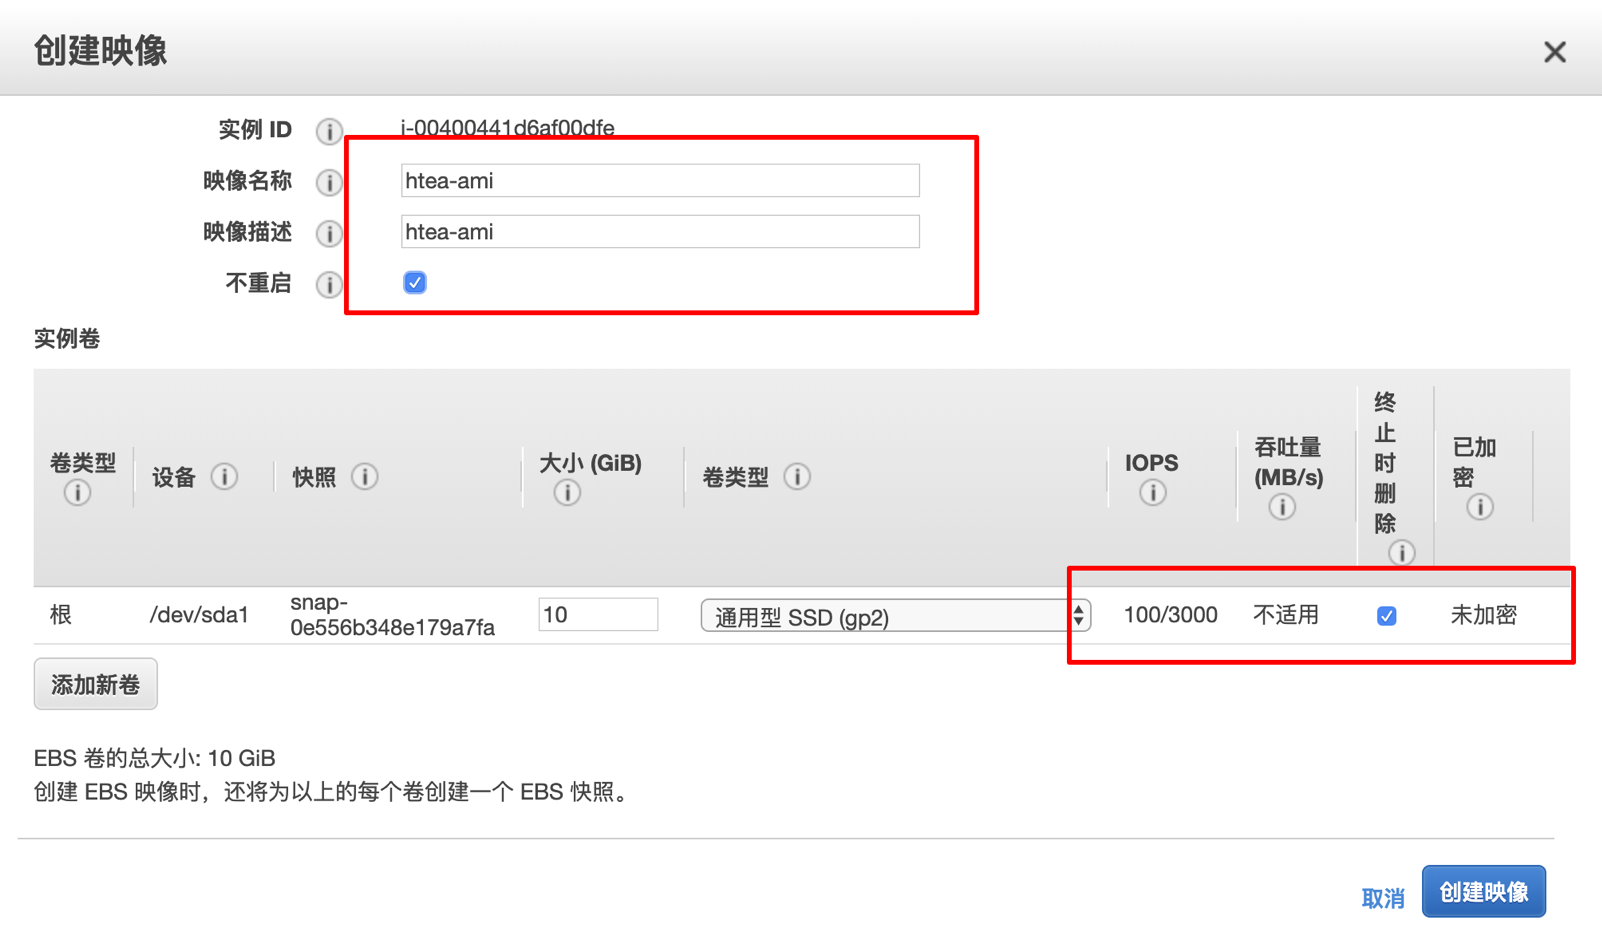
Task: Click info icon under 终止时删除 header
Action: tap(1401, 552)
